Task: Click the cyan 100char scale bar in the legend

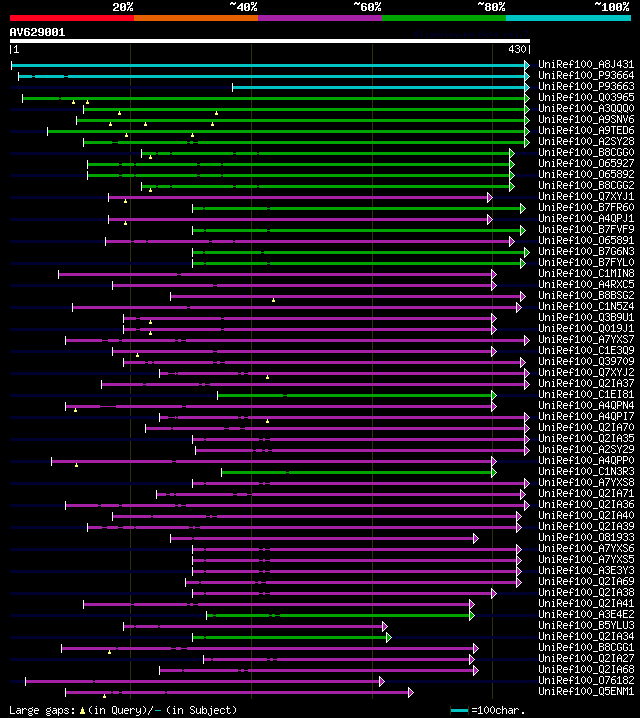Action: 459,711
